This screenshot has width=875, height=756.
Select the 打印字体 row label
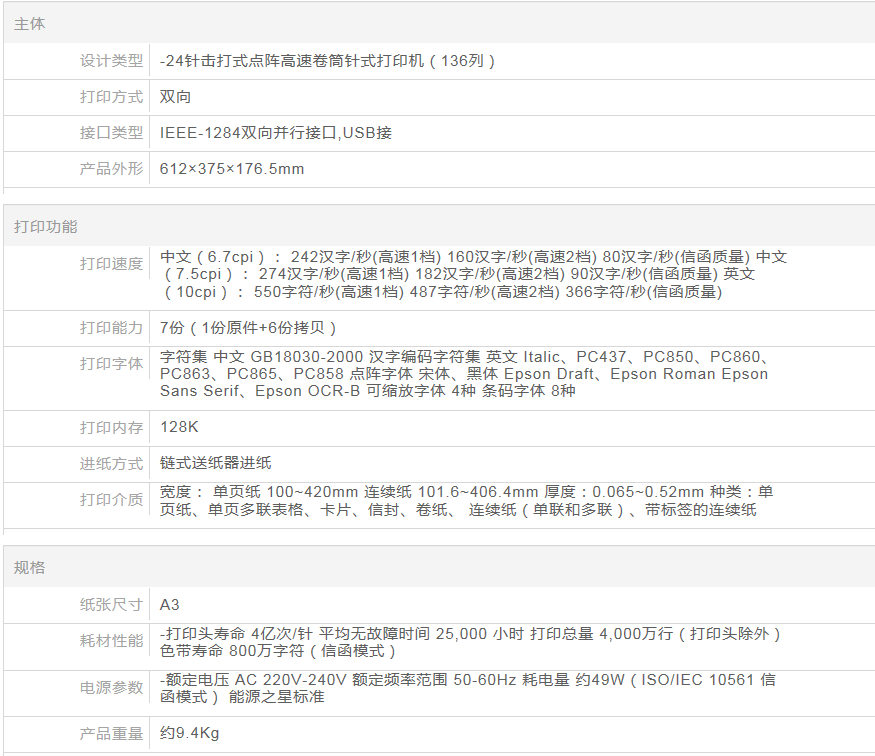click(x=111, y=364)
